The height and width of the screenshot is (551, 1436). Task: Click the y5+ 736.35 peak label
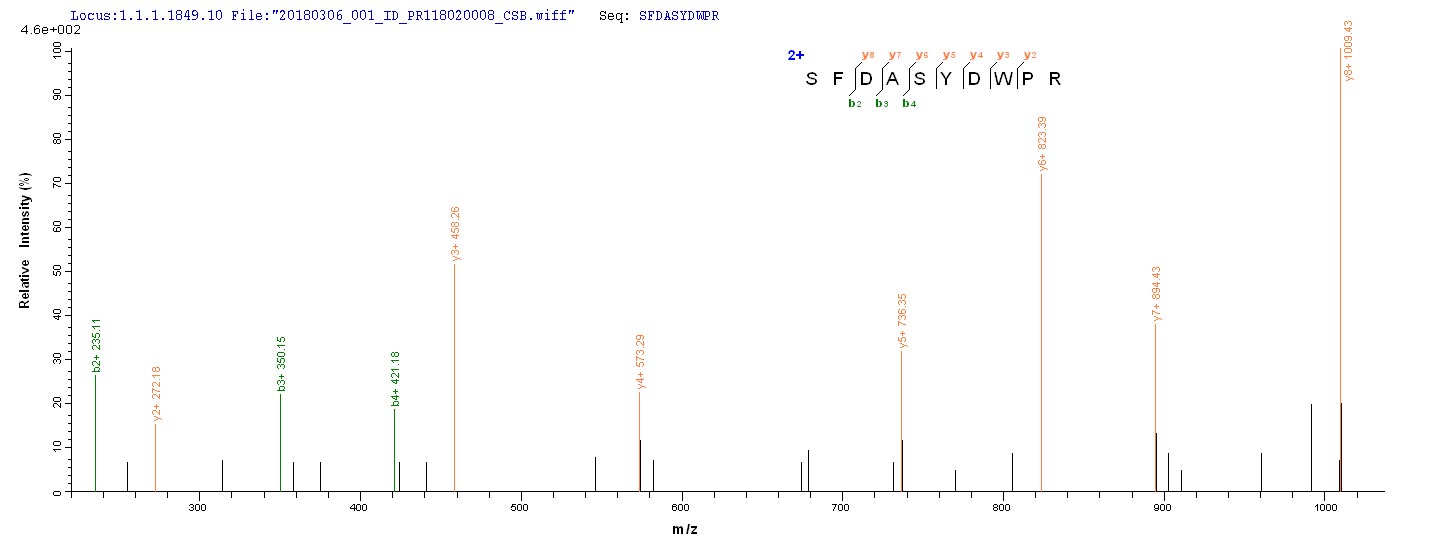click(x=903, y=320)
